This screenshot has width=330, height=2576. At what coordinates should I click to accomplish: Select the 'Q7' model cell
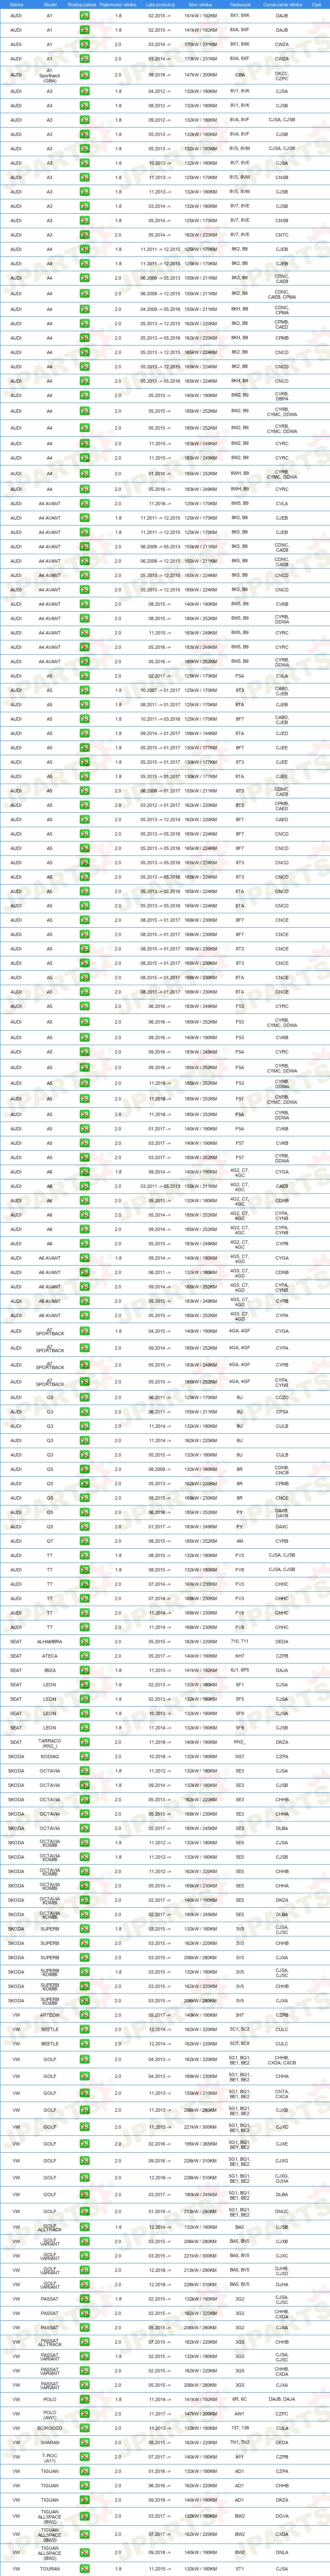[50, 1541]
